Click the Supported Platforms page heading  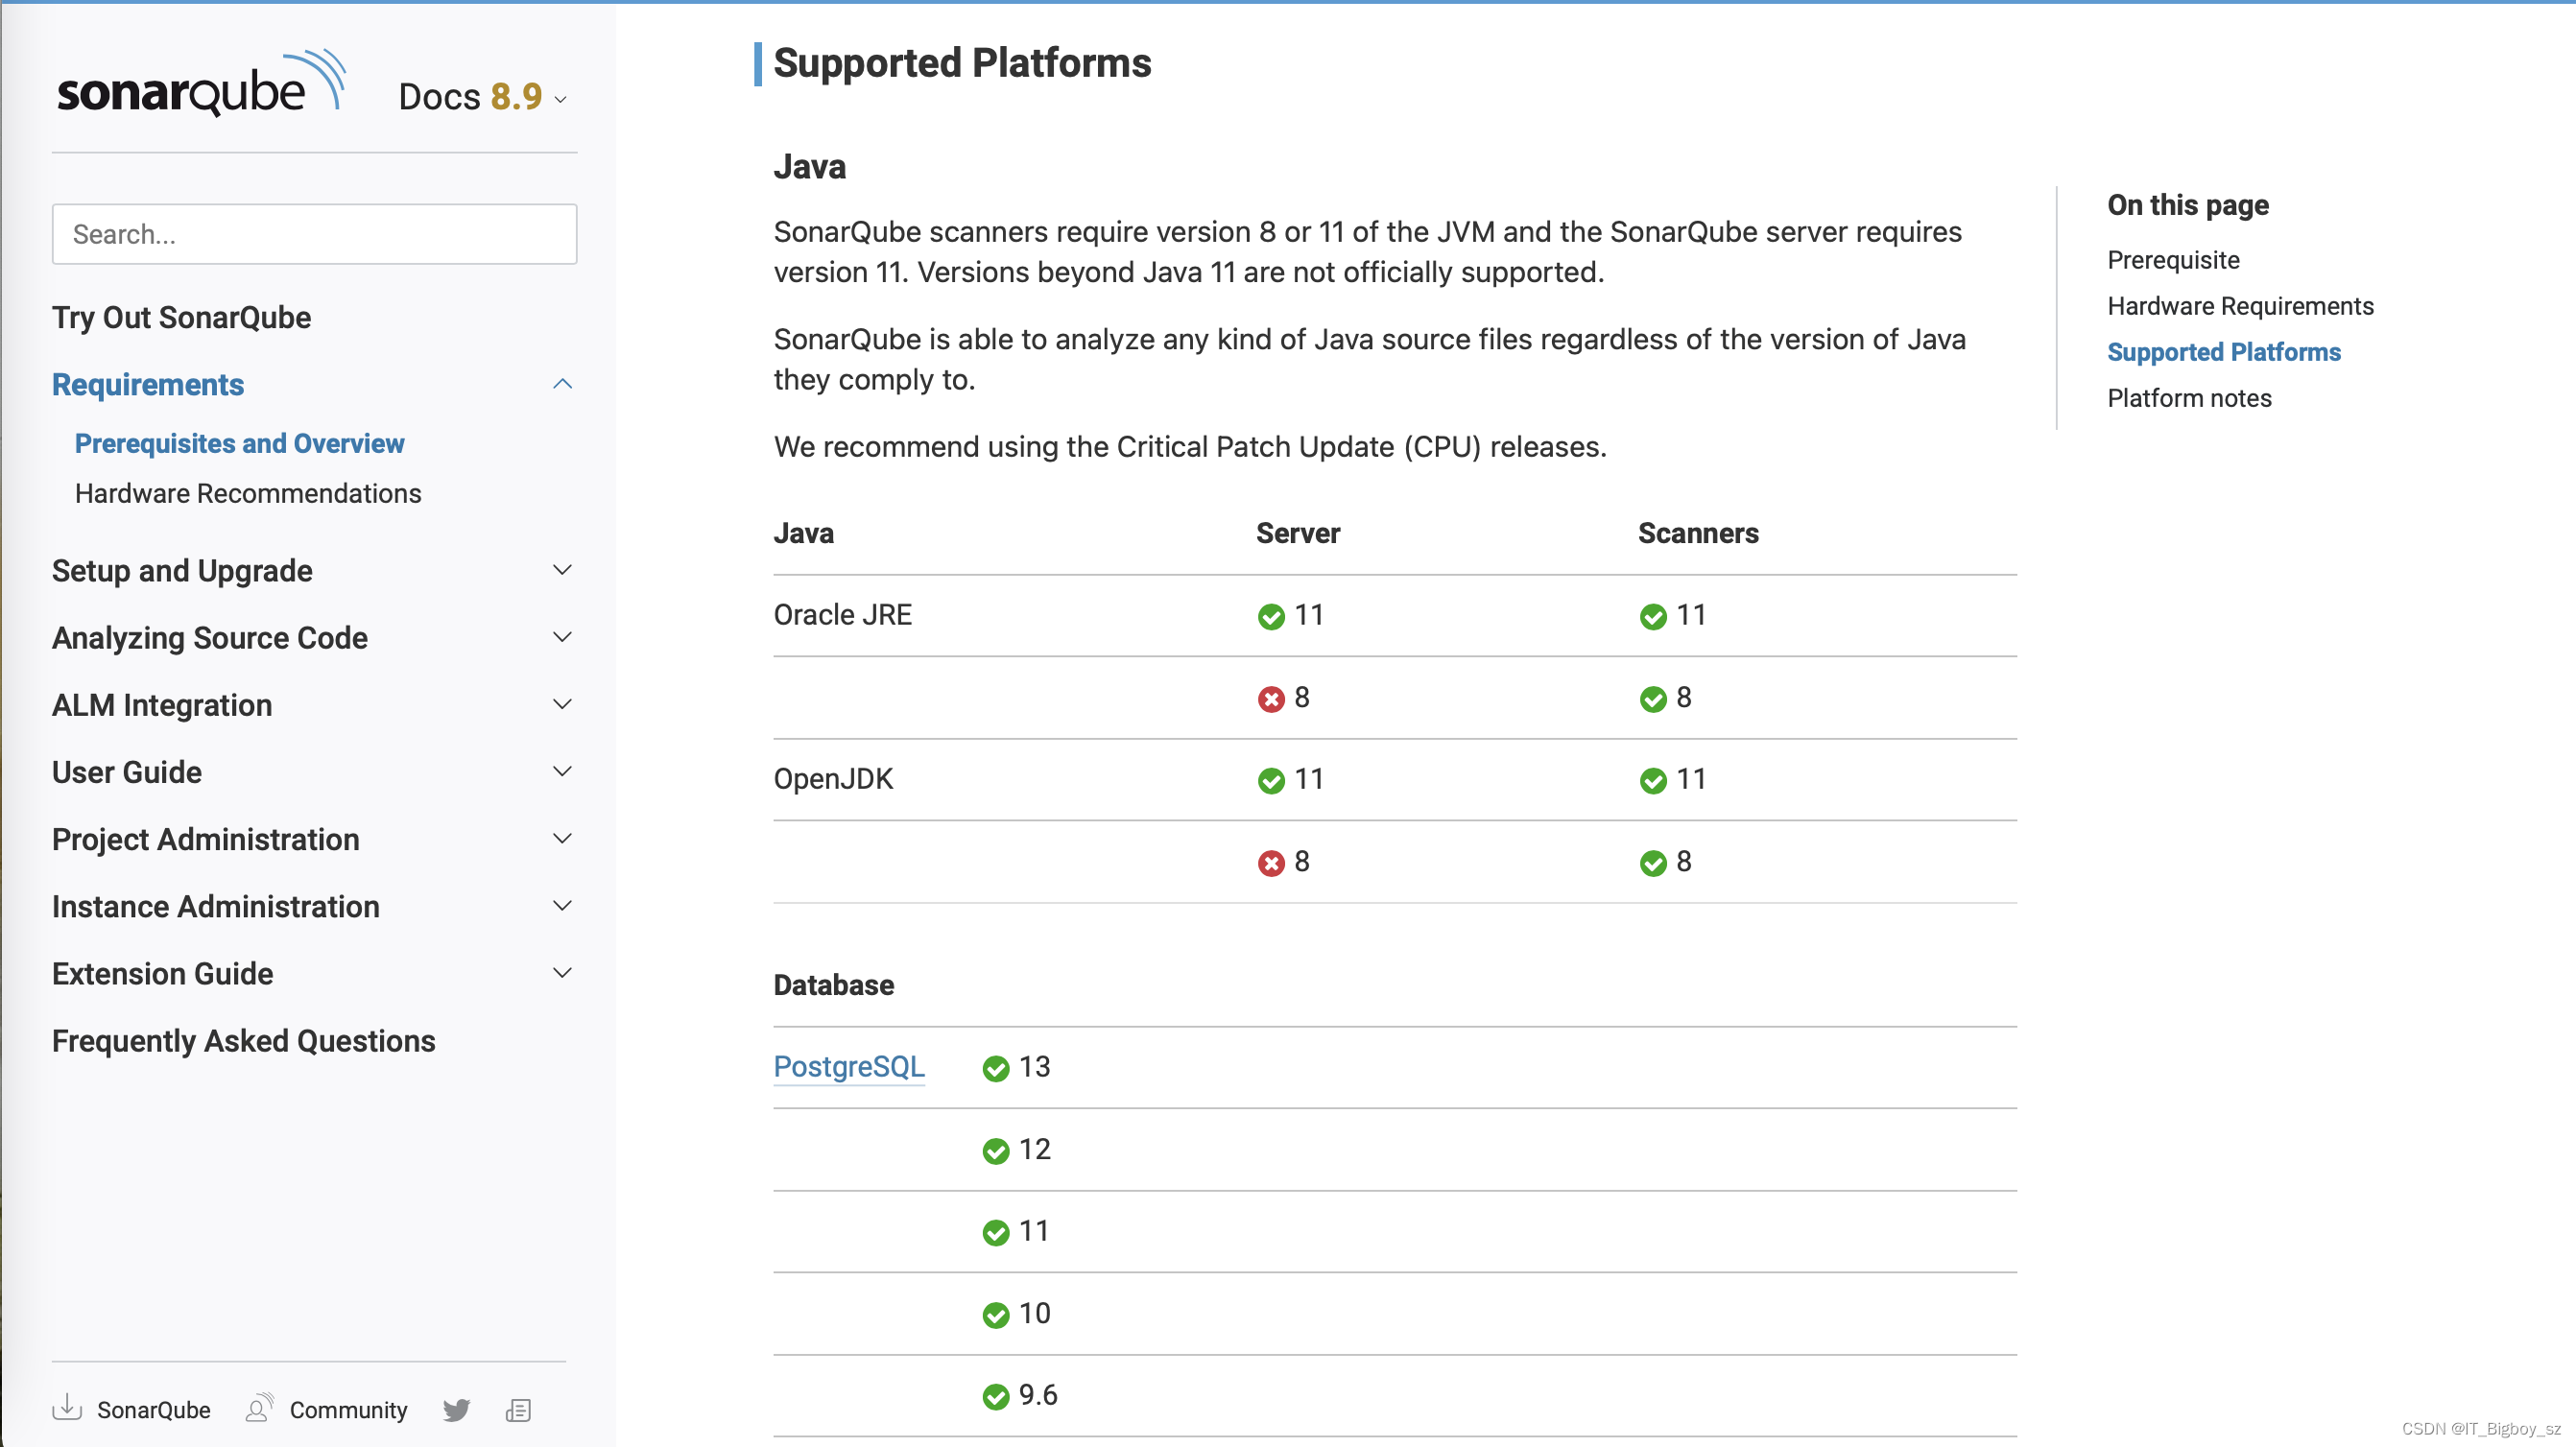click(x=962, y=63)
